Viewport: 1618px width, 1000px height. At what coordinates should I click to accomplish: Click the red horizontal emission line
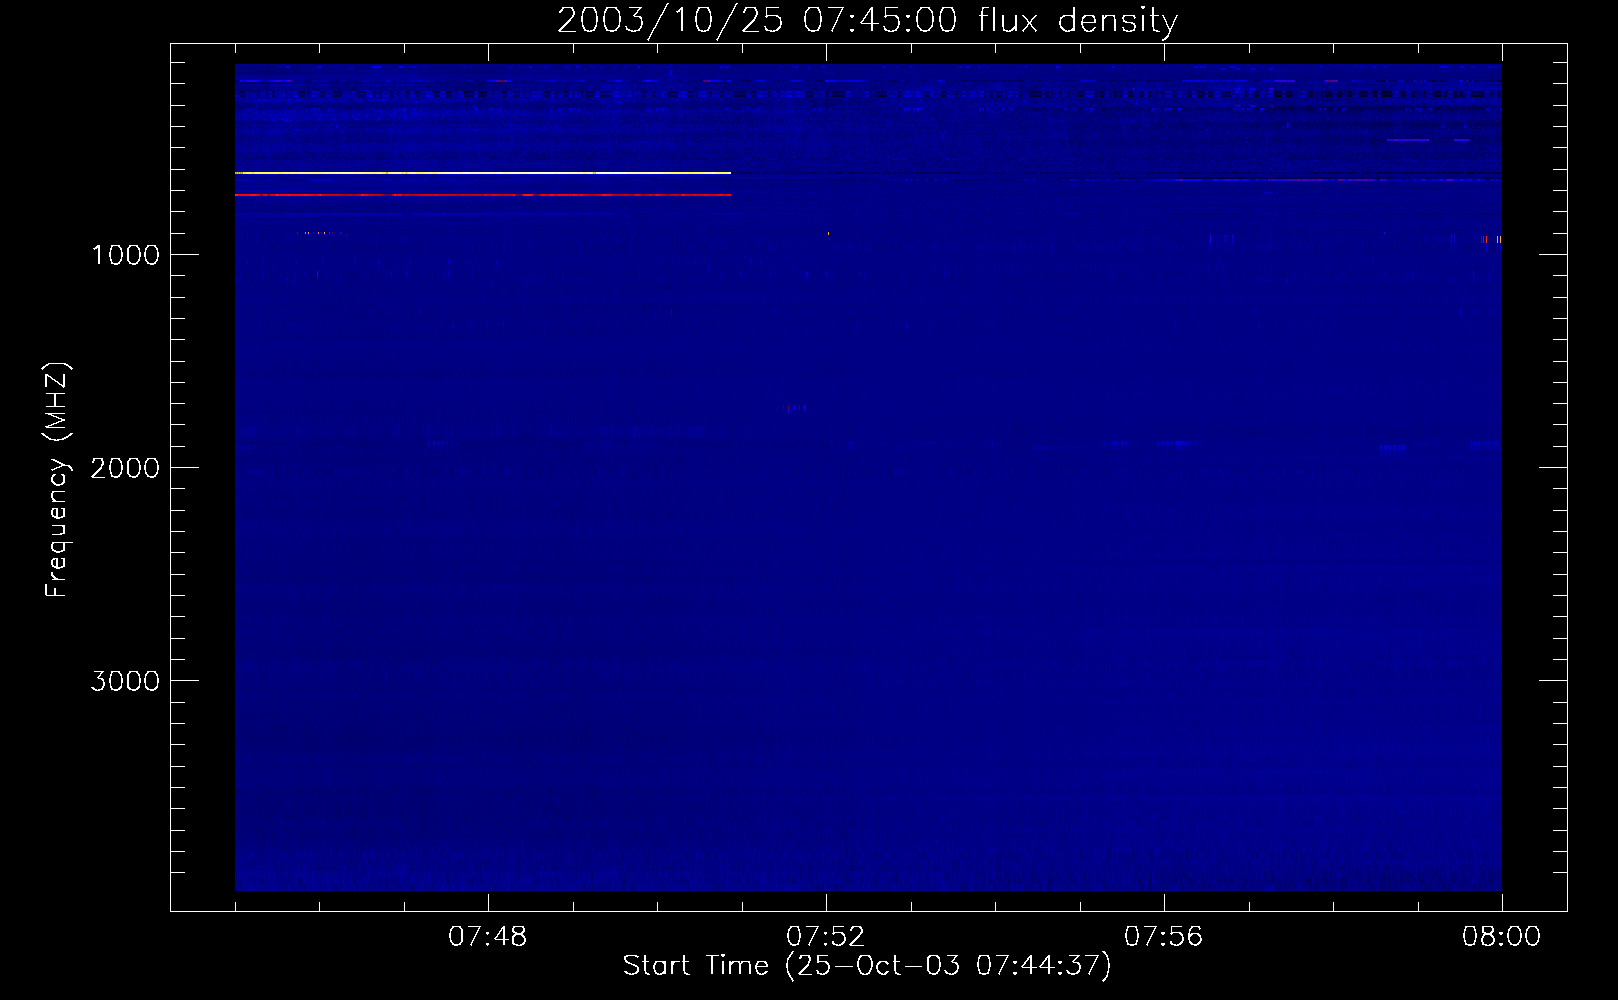(x=483, y=195)
